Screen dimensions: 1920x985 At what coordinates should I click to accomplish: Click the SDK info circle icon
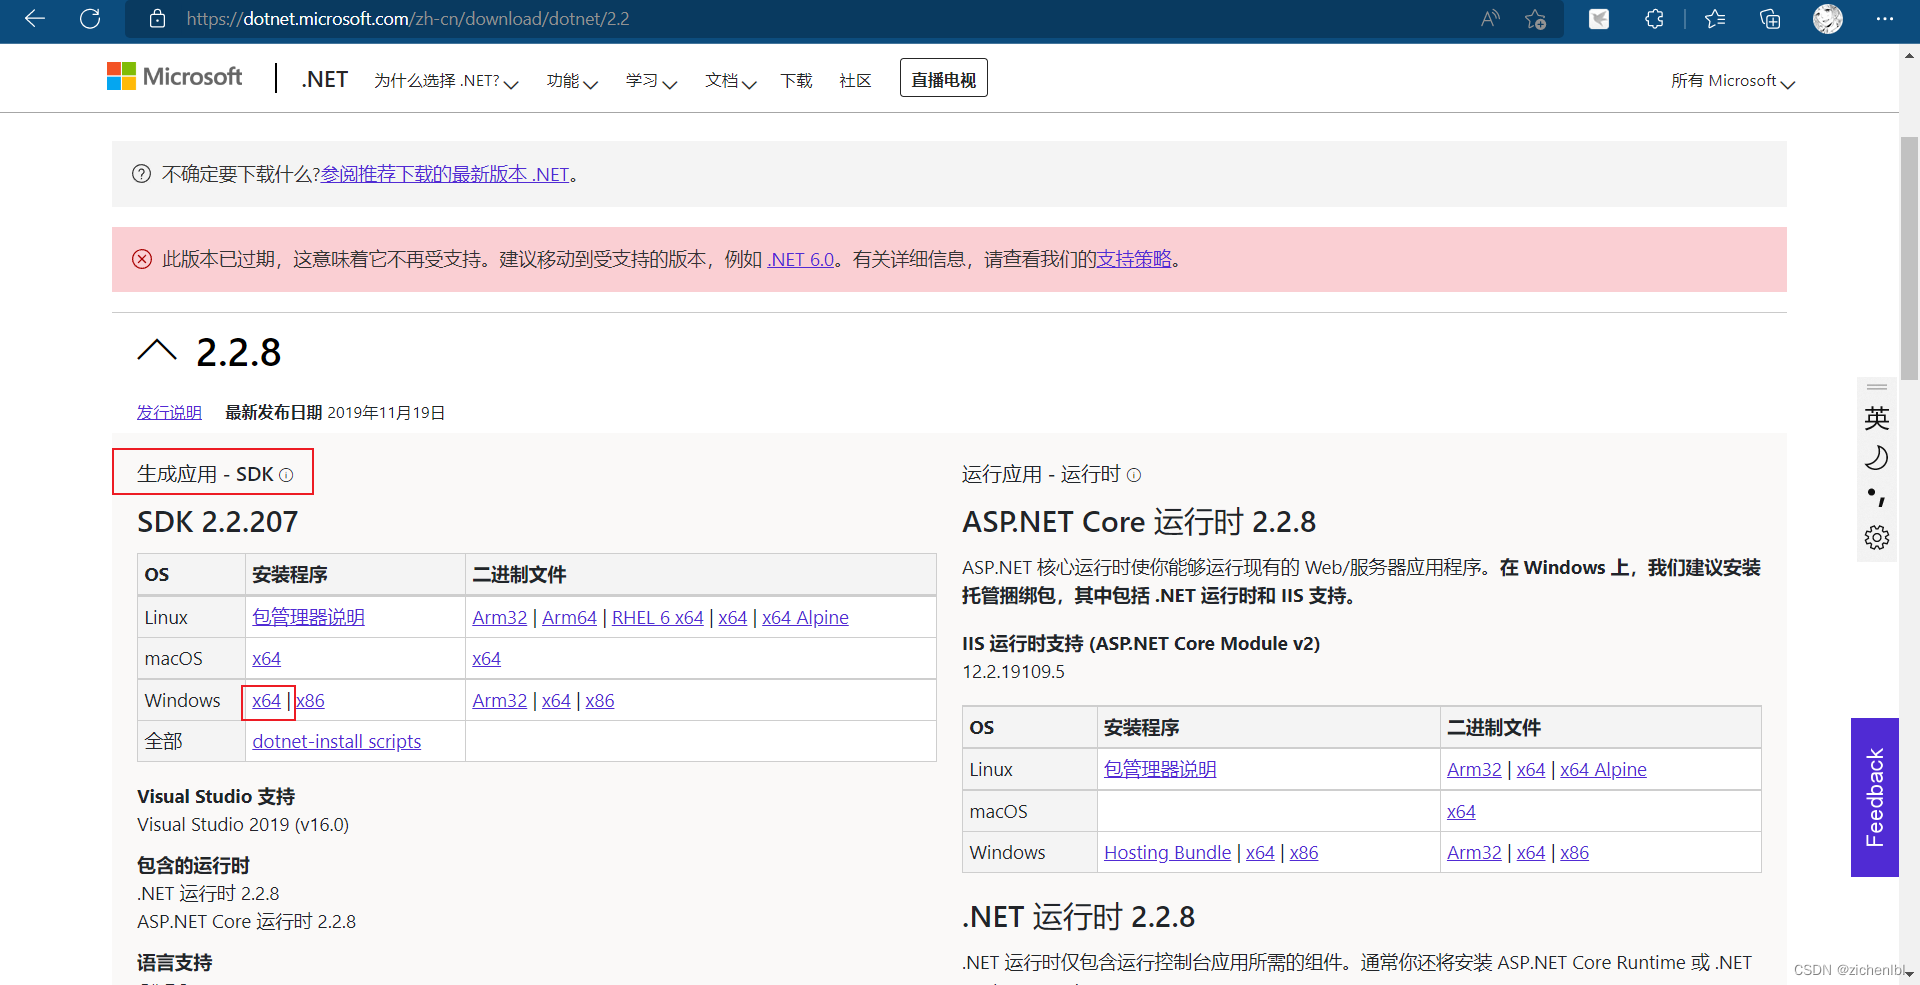[x=286, y=475]
